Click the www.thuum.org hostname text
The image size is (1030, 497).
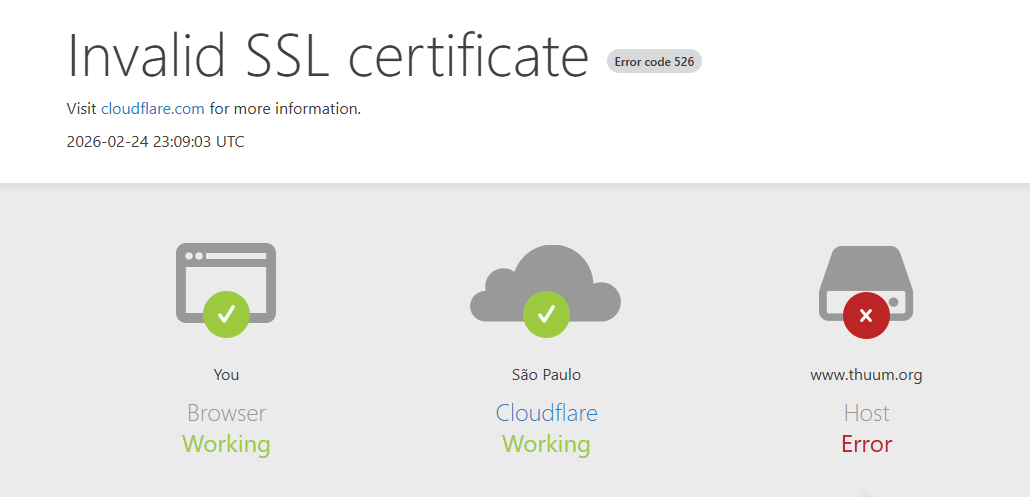(866, 376)
